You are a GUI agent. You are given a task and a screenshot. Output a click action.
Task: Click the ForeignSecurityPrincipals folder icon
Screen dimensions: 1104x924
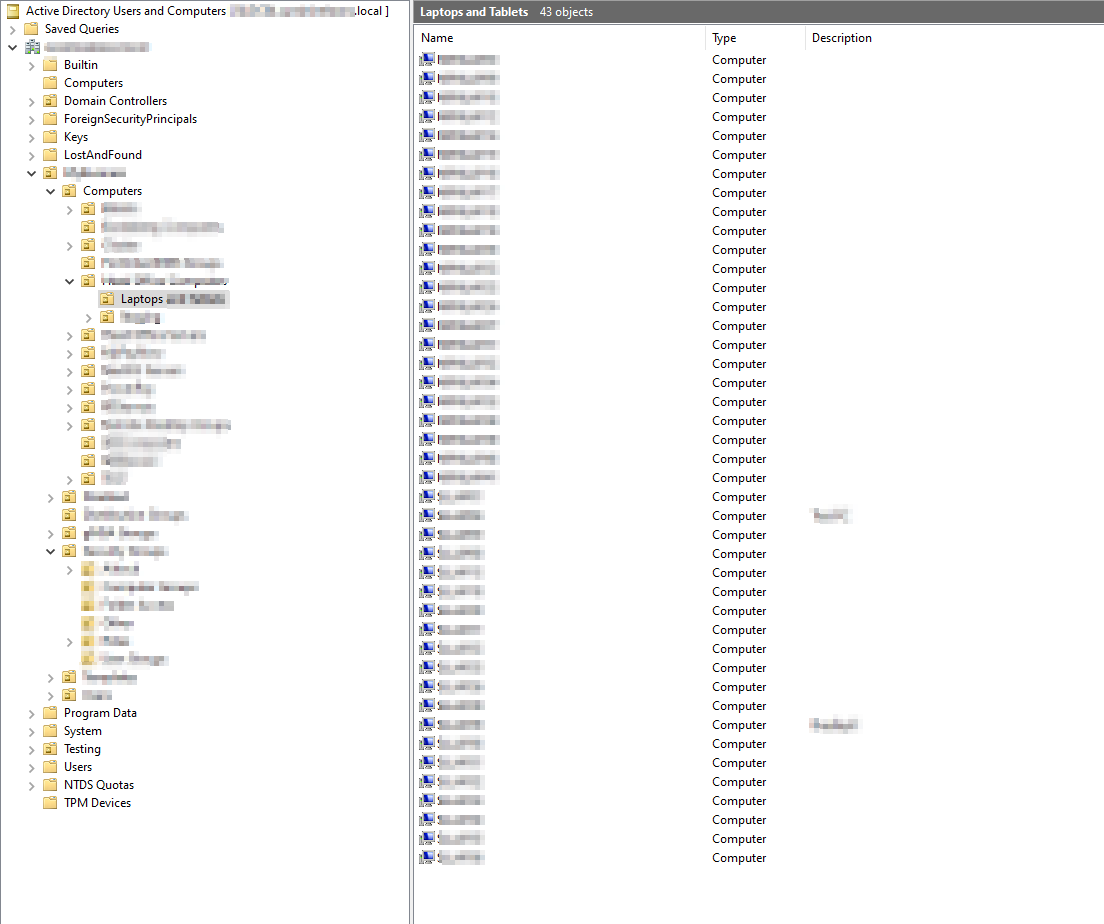(50, 119)
